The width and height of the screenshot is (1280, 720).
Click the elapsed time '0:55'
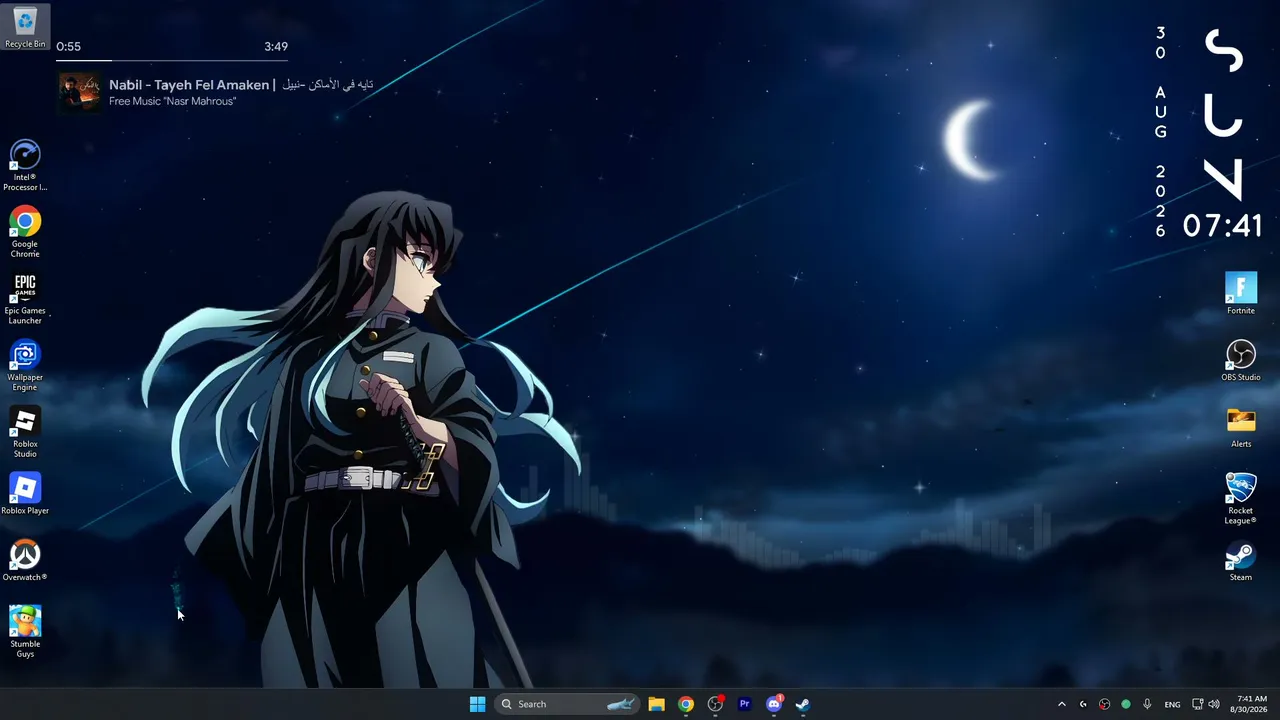[68, 46]
